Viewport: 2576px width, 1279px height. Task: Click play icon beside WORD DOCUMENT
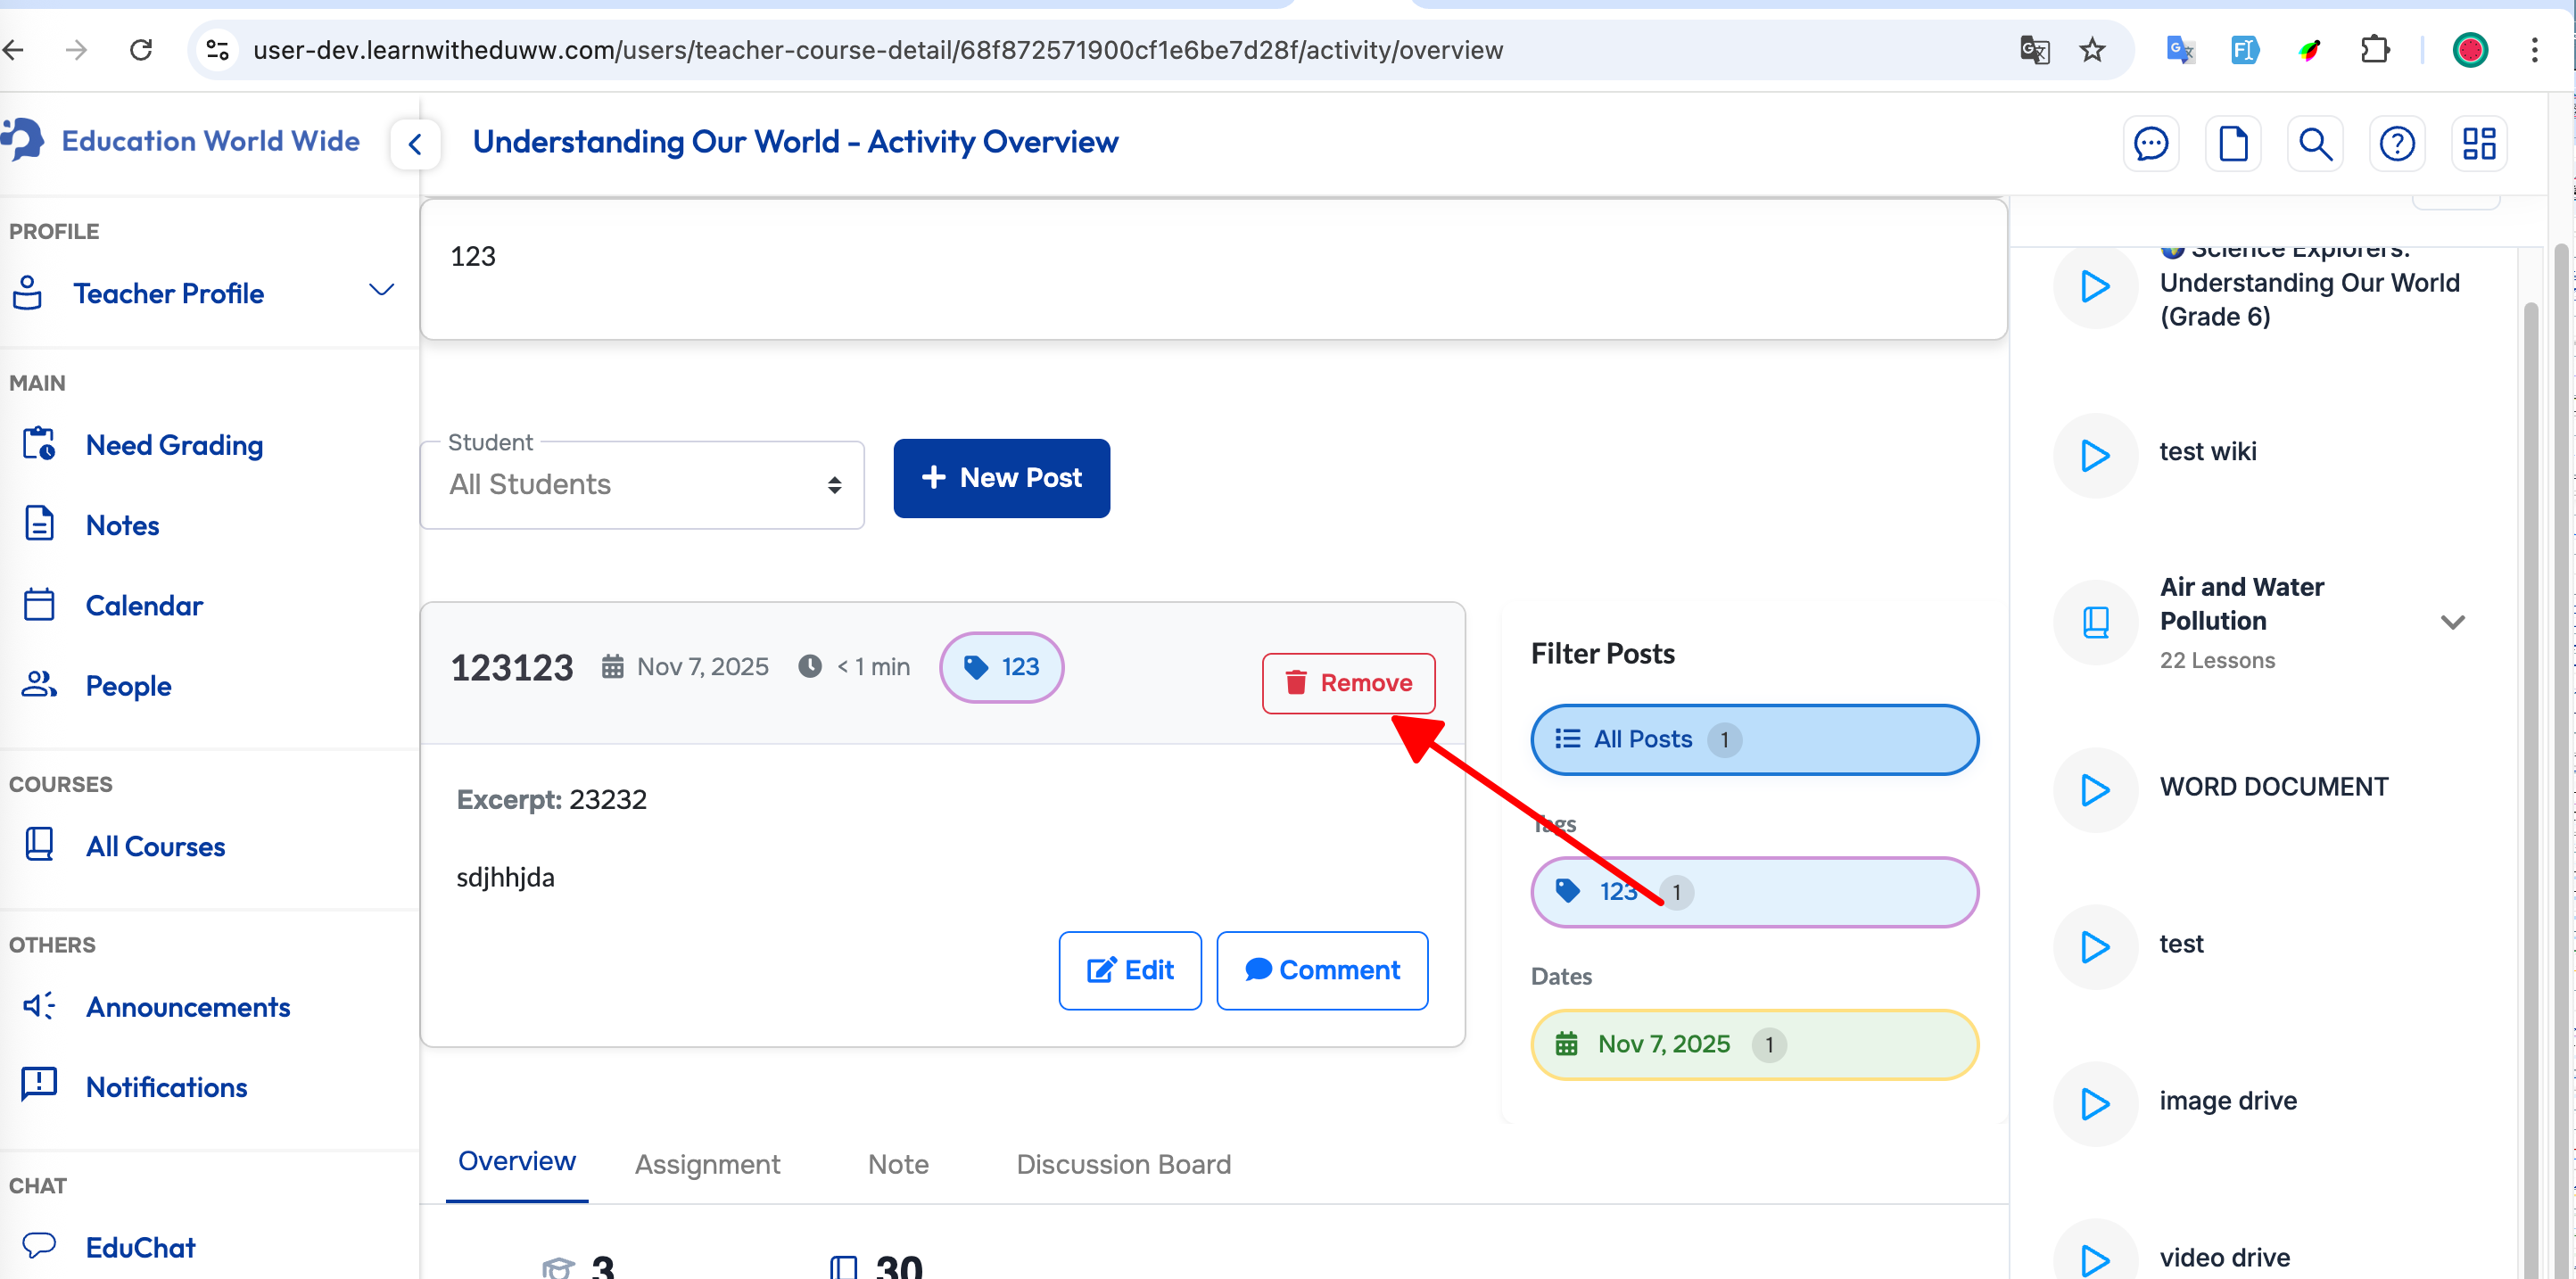[x=2095, y=790]
